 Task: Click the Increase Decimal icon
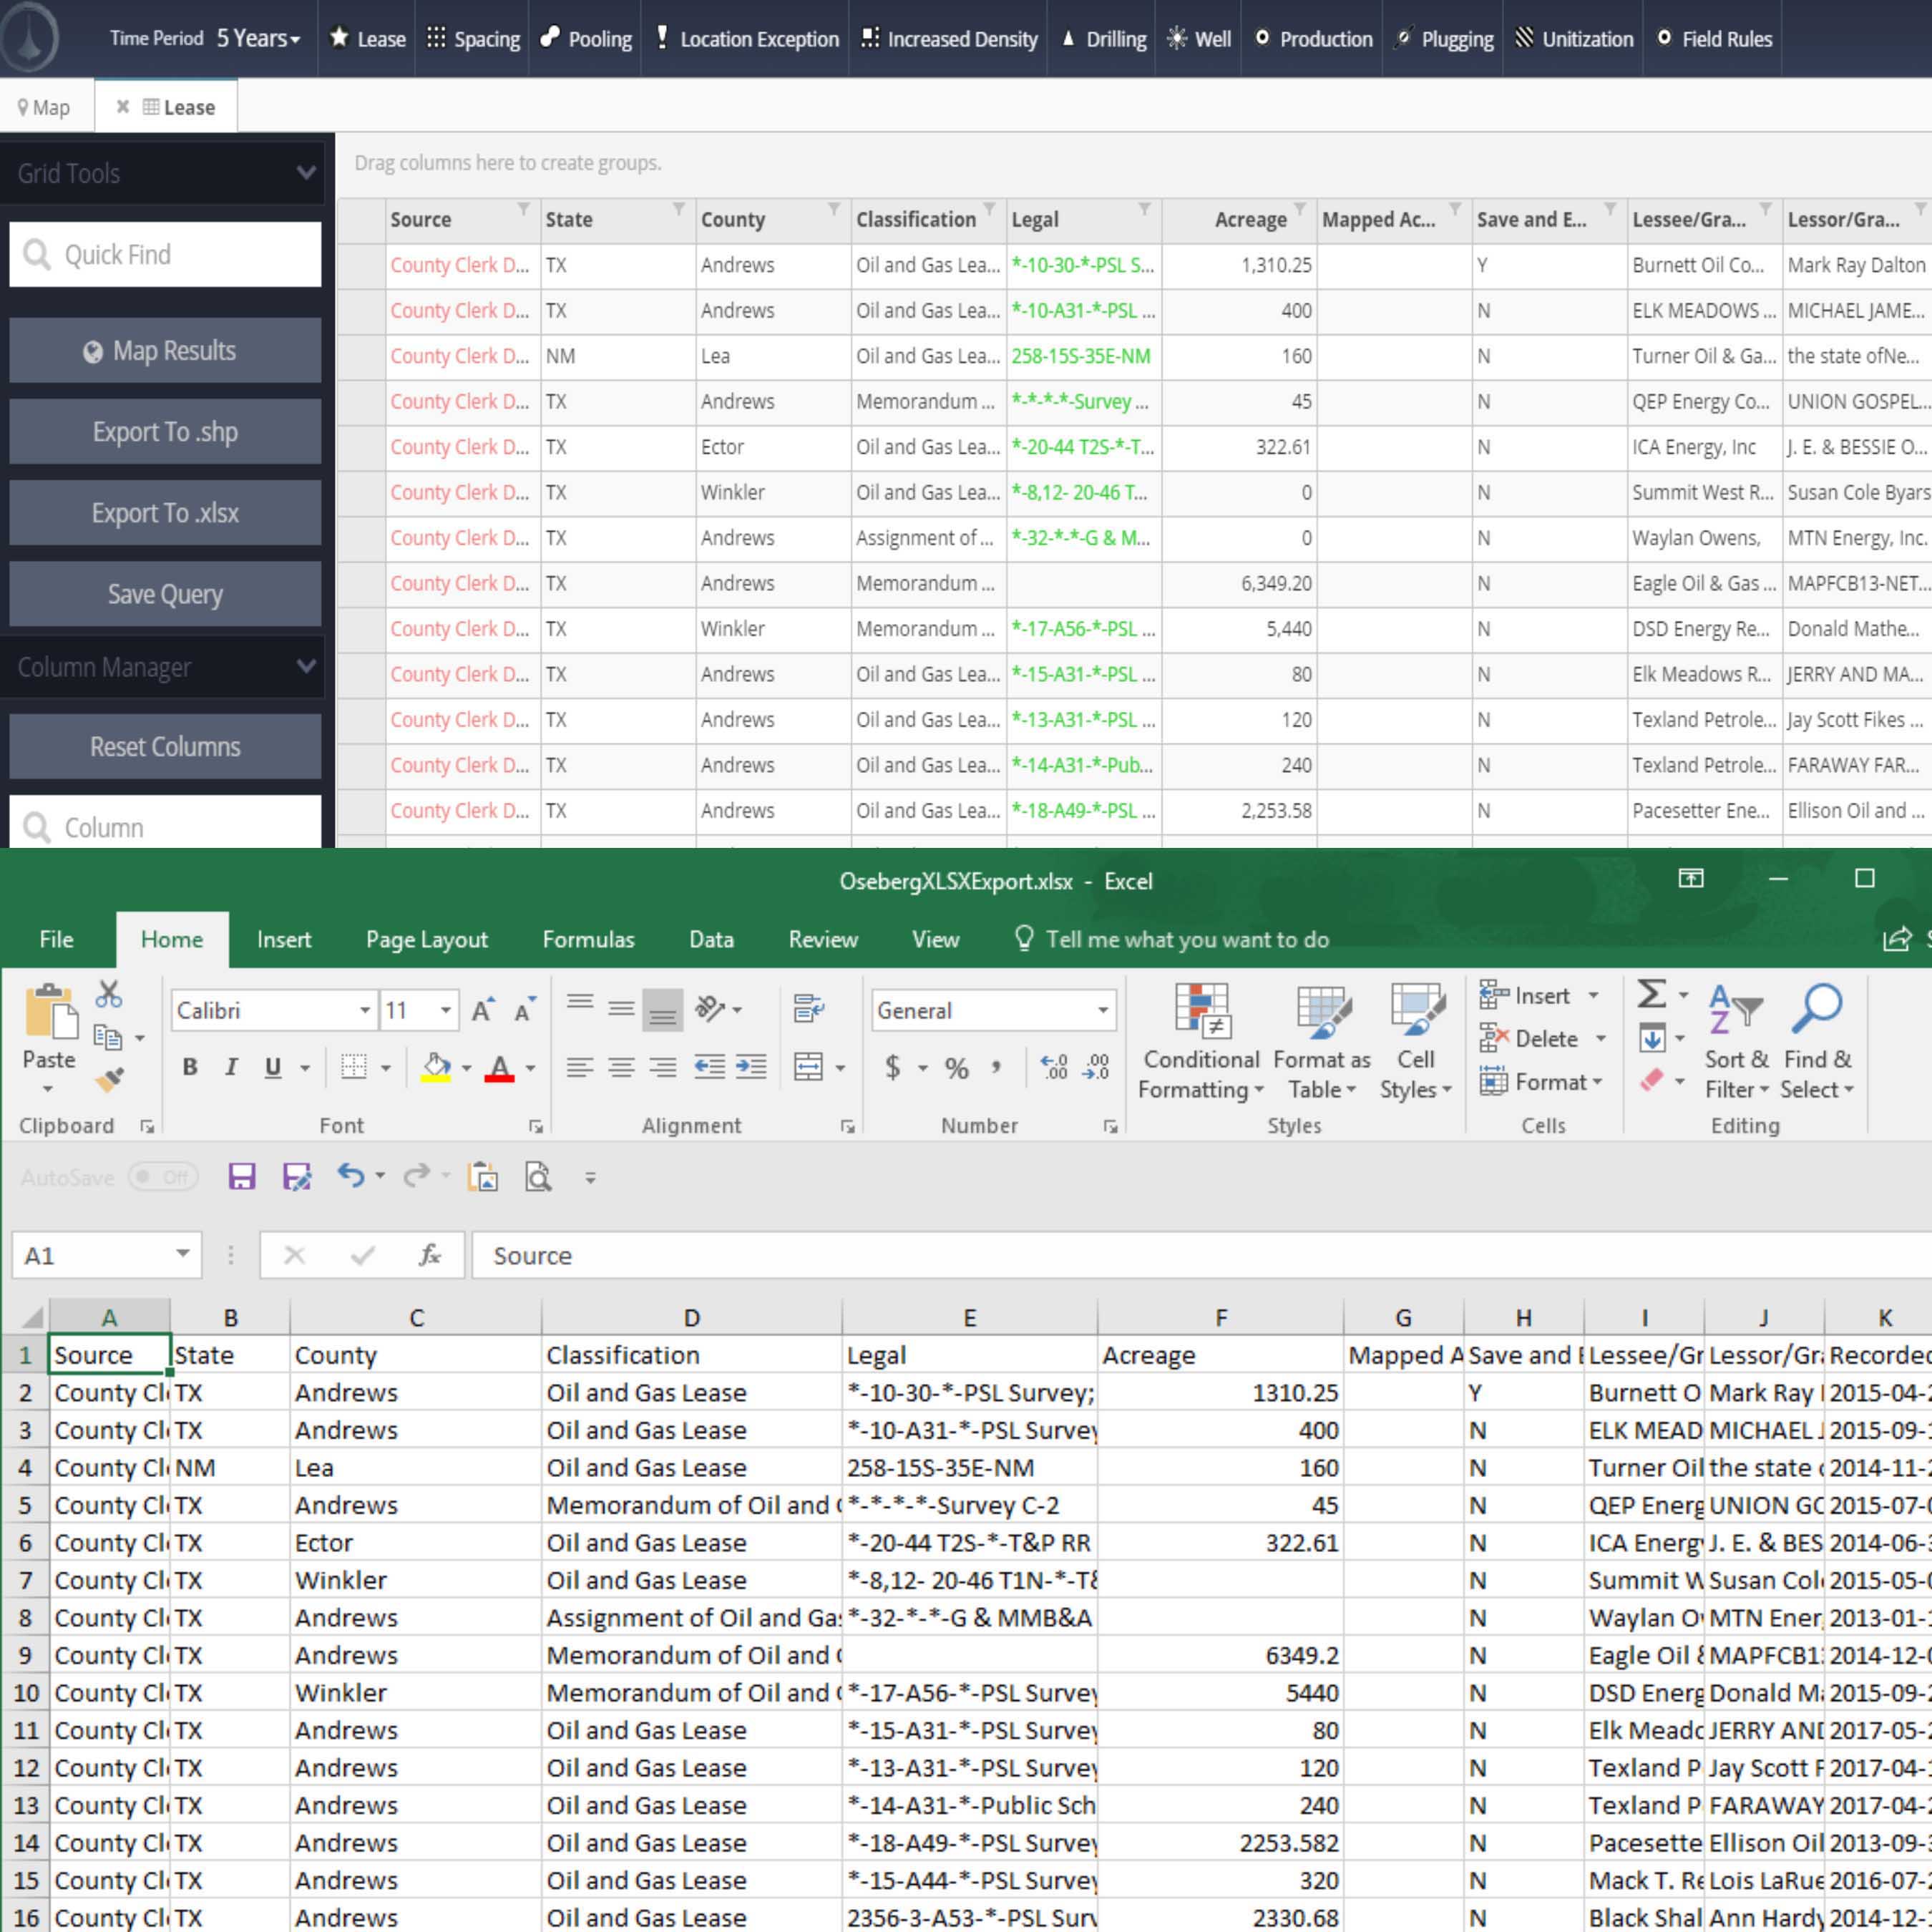click(1054, 1067)
